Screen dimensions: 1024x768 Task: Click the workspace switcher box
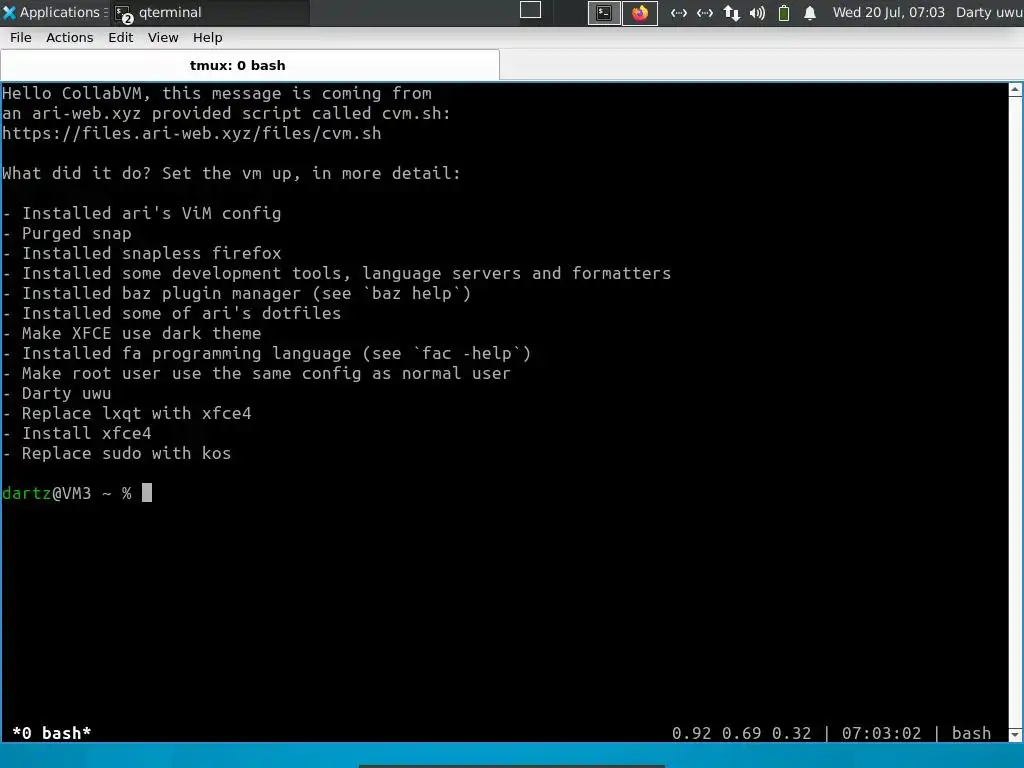530,10
